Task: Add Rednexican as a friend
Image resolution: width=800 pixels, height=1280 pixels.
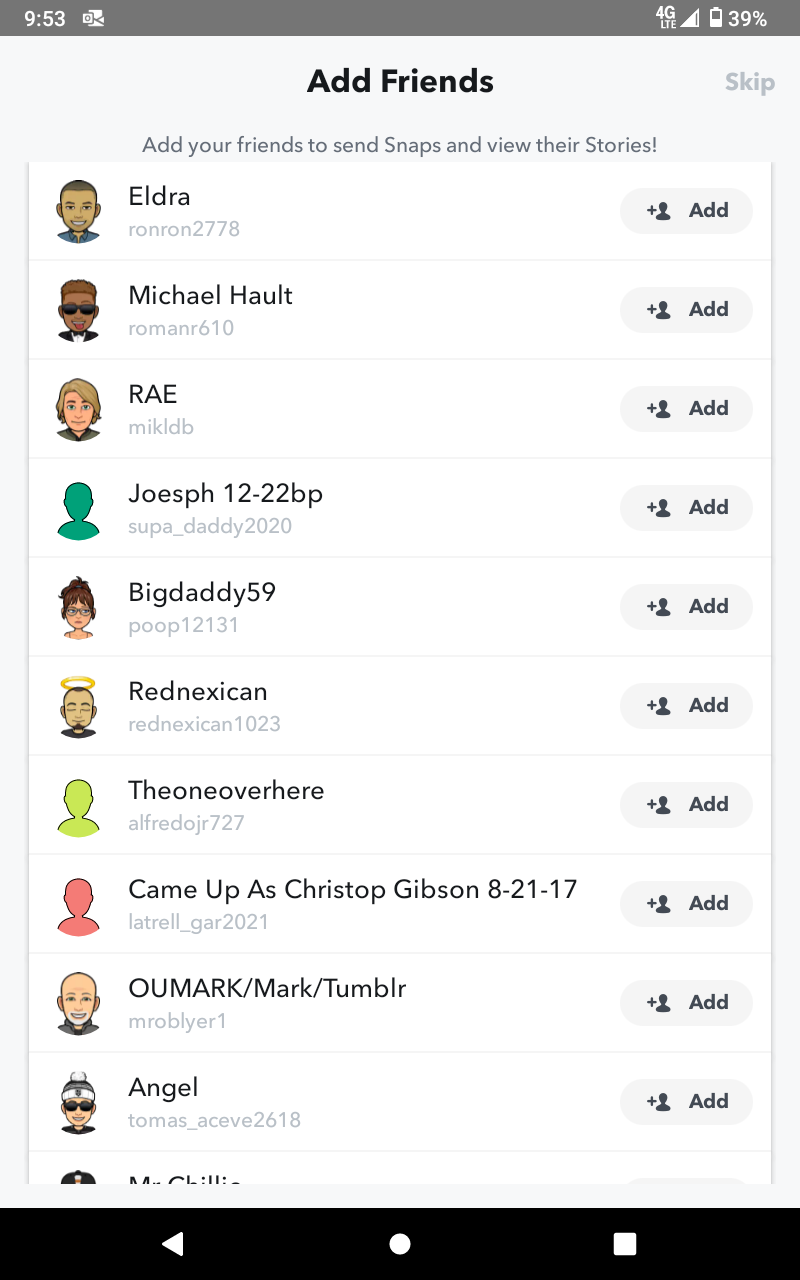Action: coord(686,706)
